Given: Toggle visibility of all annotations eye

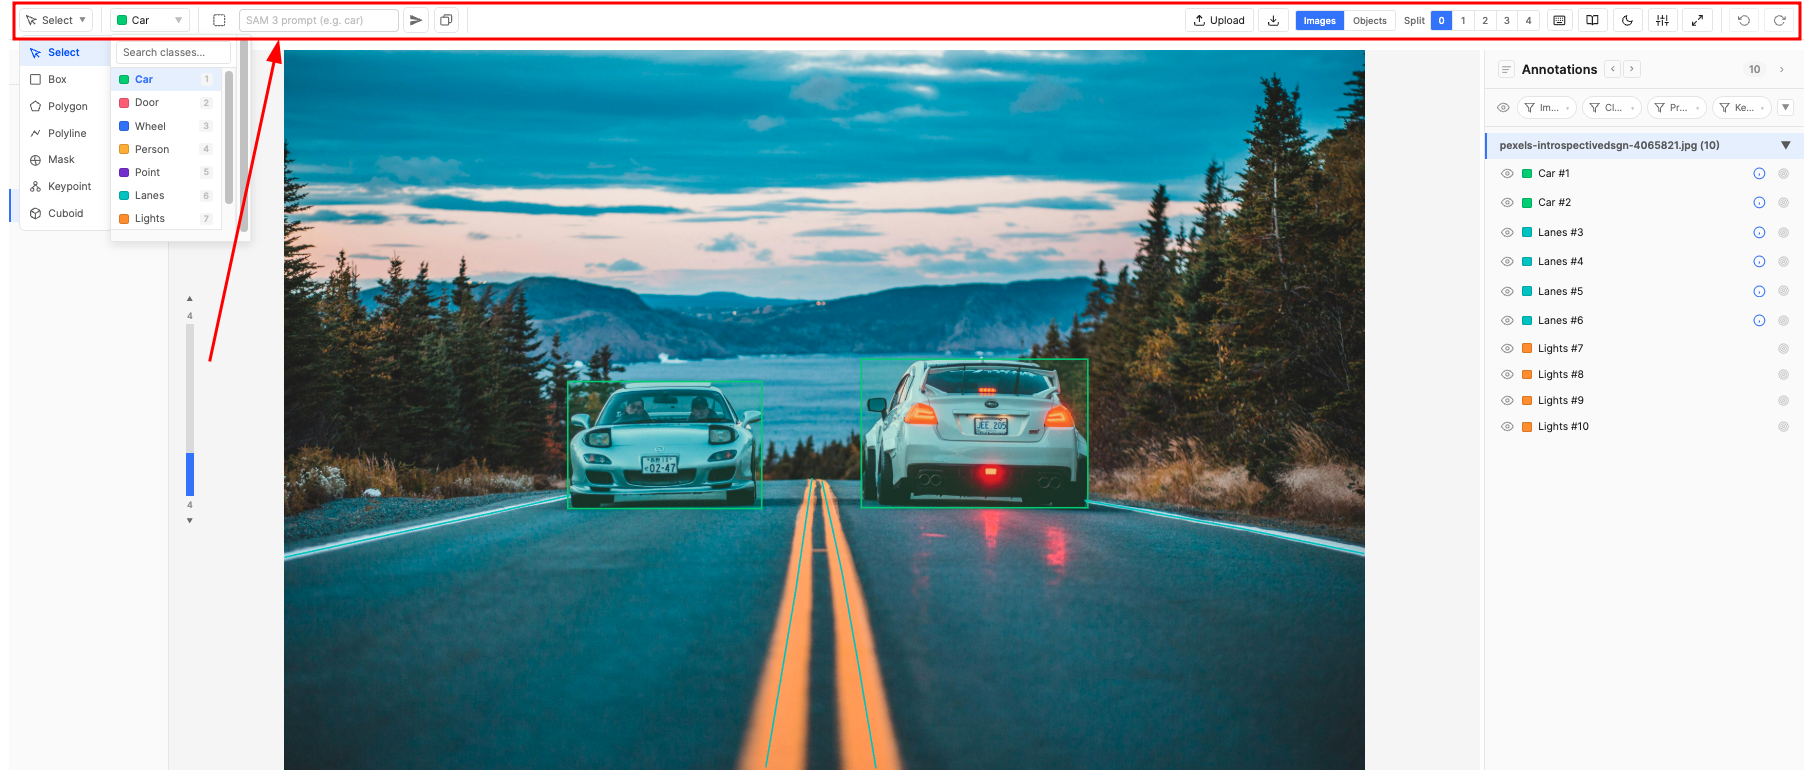Looking at the screenshot, I should [x=1503, y=108].
